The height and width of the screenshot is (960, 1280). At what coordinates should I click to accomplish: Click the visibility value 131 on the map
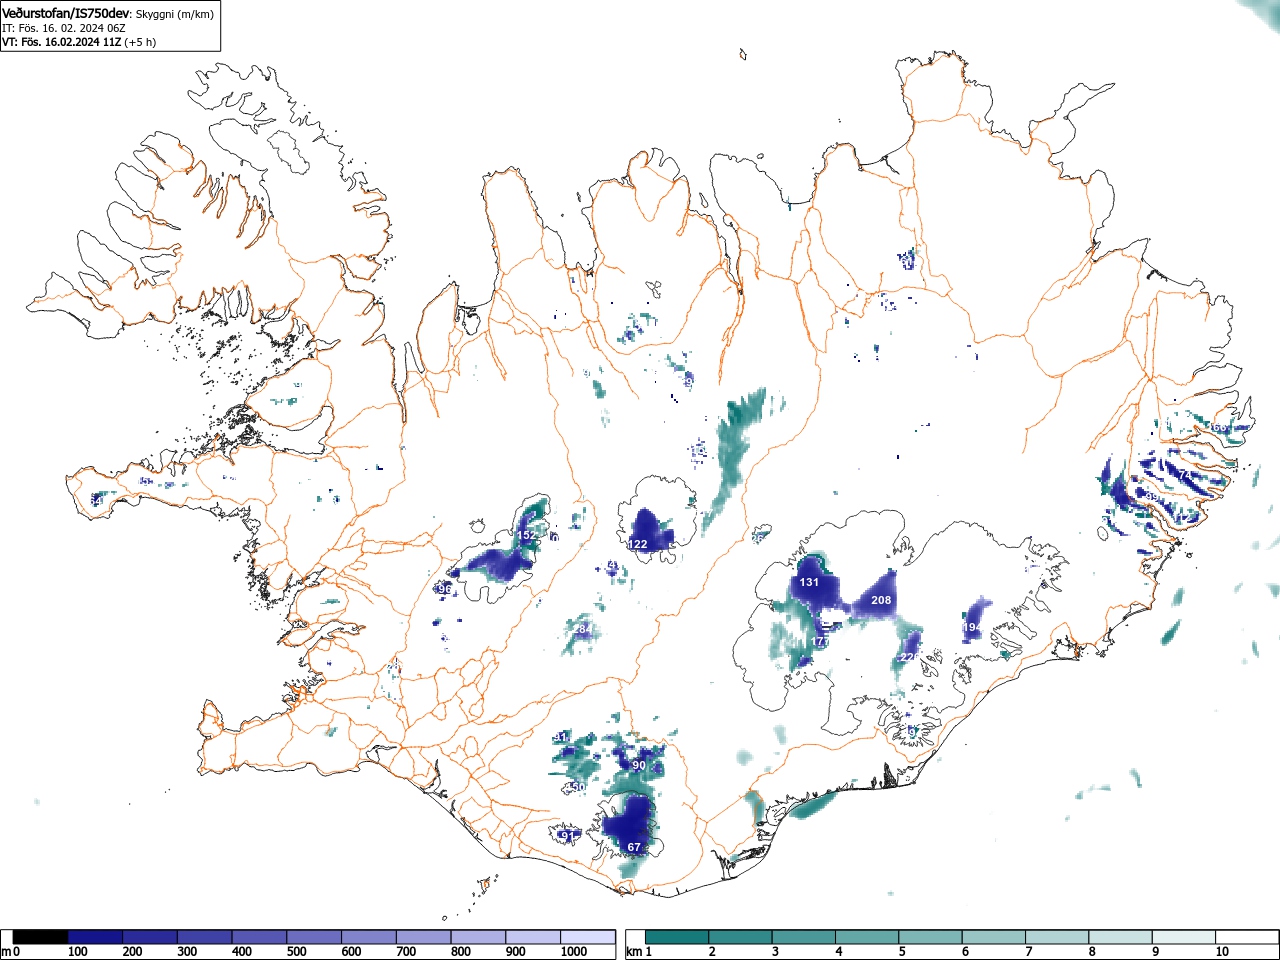pyautogui.click(x=810, y=582)
